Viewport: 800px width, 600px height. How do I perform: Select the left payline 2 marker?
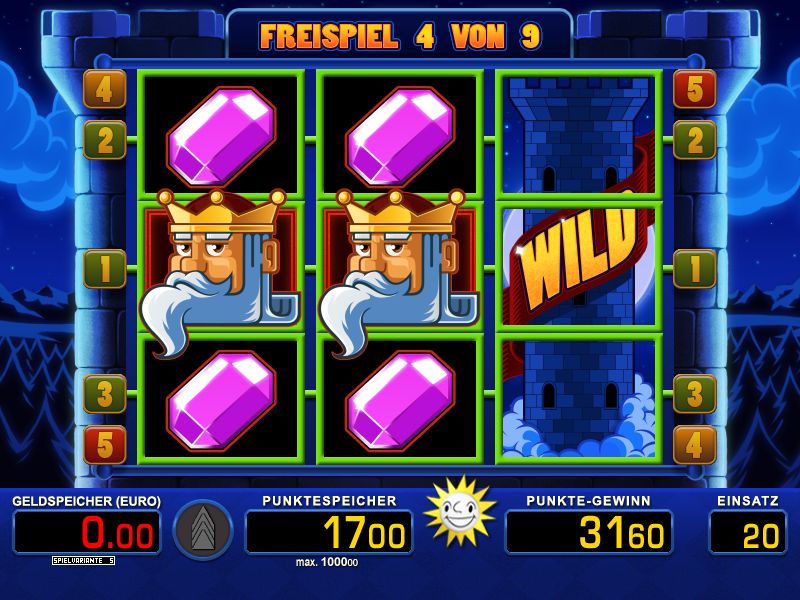pos(105,140)
